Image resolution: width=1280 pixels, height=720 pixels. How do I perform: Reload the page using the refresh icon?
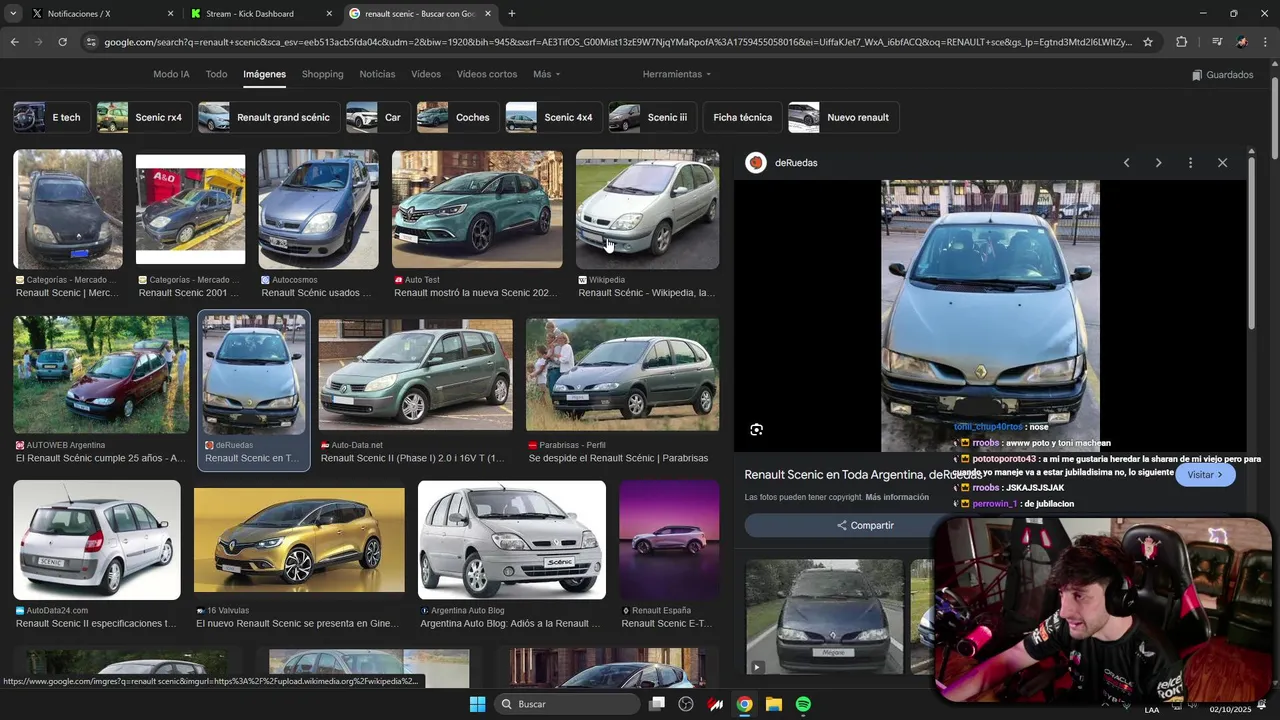point(62,42)
